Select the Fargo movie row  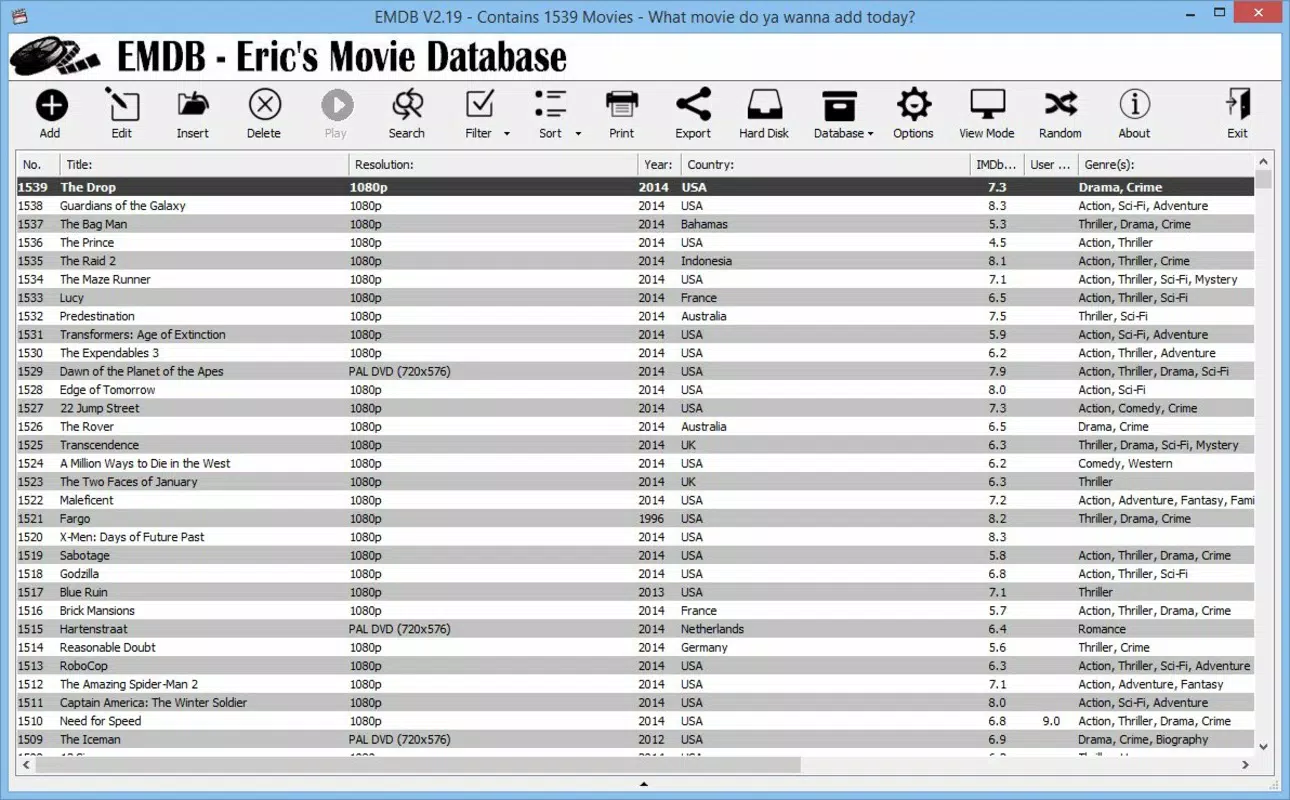(635, 519)
